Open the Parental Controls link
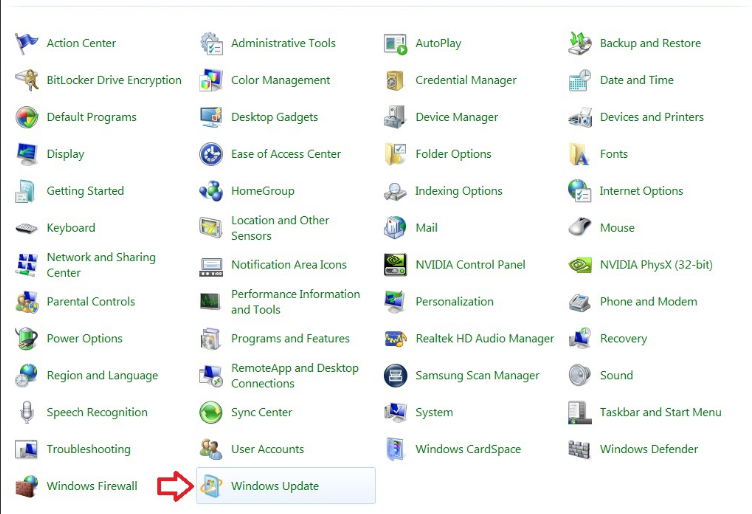The width and height of the screenshot is (752, 514). [x=91, y=302]
